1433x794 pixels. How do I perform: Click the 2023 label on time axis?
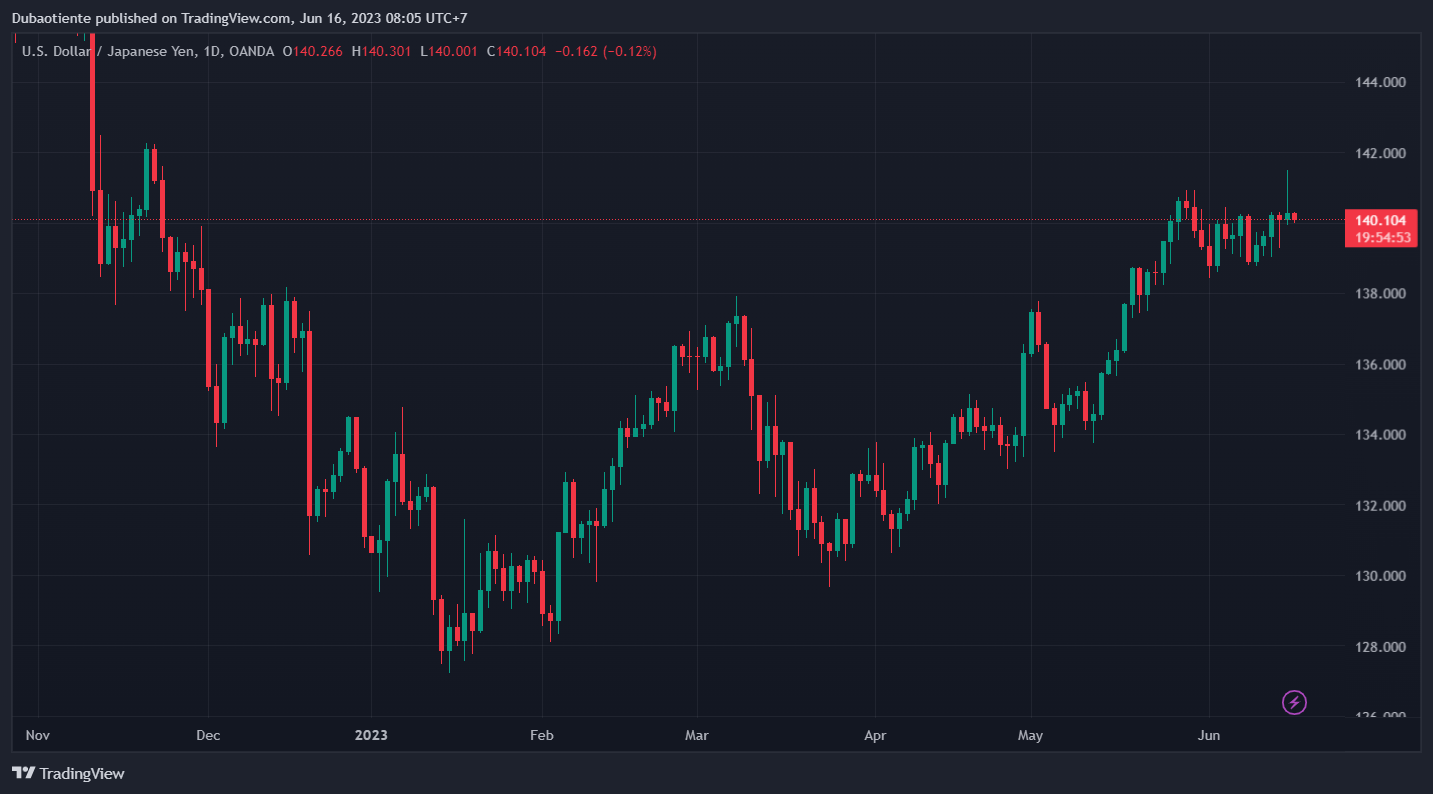[x=370, y=736]
